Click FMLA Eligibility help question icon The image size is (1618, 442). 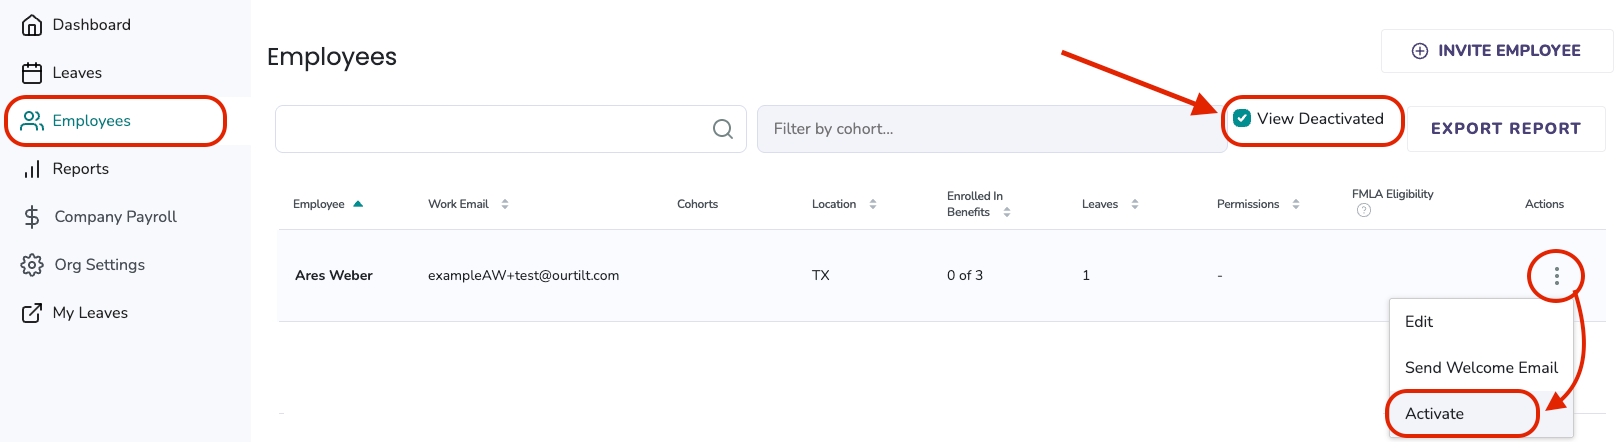point(1363,210)
